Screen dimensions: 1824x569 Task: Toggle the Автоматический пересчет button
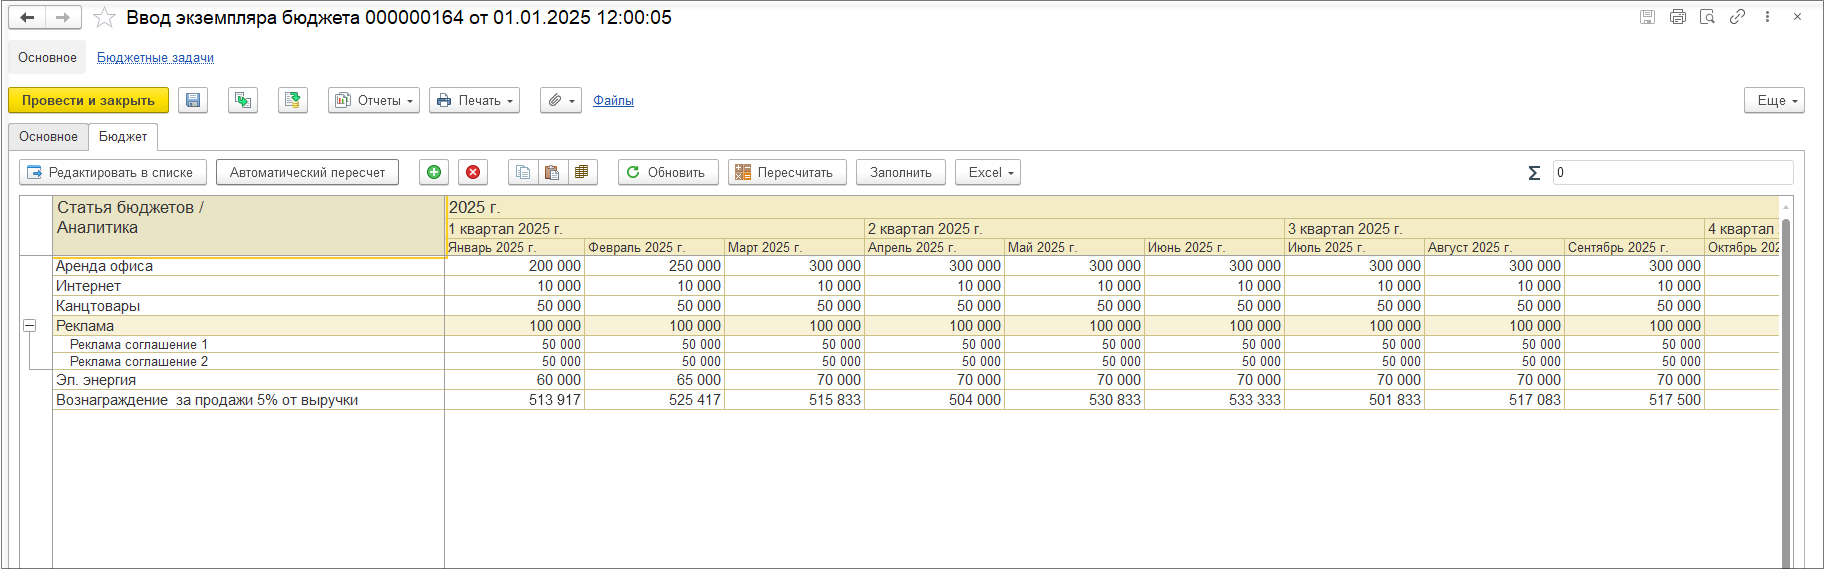pos(307,172)
